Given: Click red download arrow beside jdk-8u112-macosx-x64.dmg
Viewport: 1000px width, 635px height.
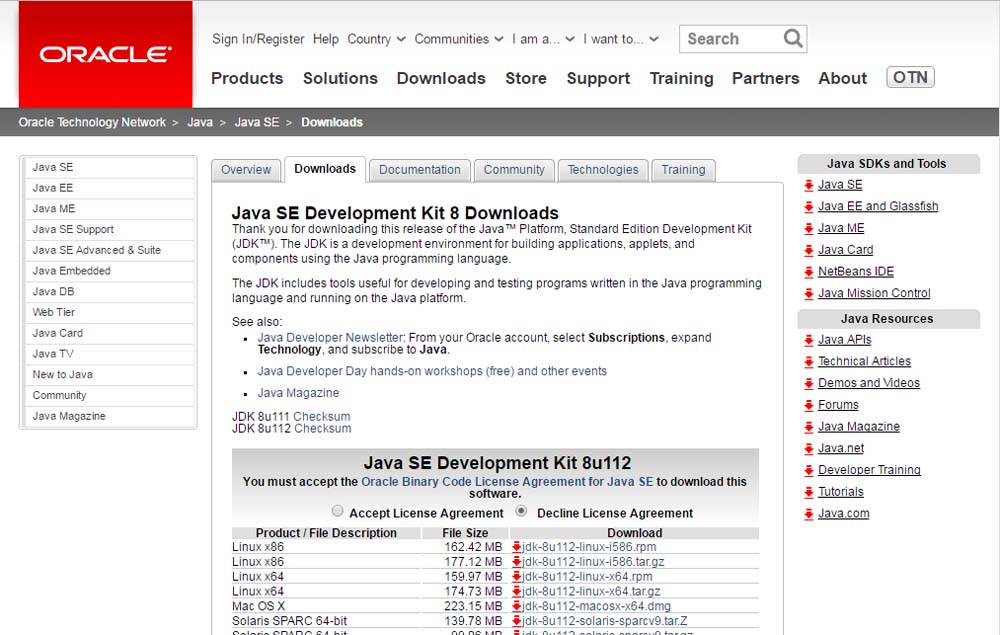Looking at the screenshot, I should [x=517, y=606].
